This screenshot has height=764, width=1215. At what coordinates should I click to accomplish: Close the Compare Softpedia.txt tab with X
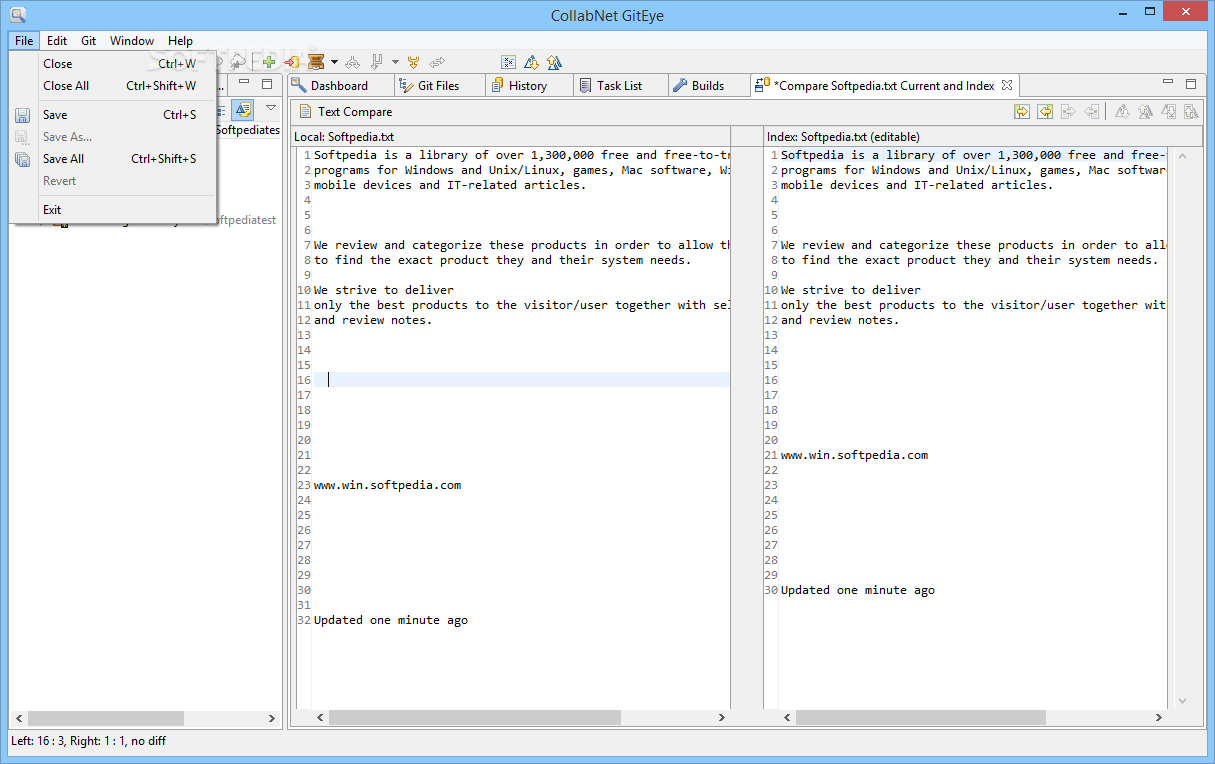tap(1007, 85)
